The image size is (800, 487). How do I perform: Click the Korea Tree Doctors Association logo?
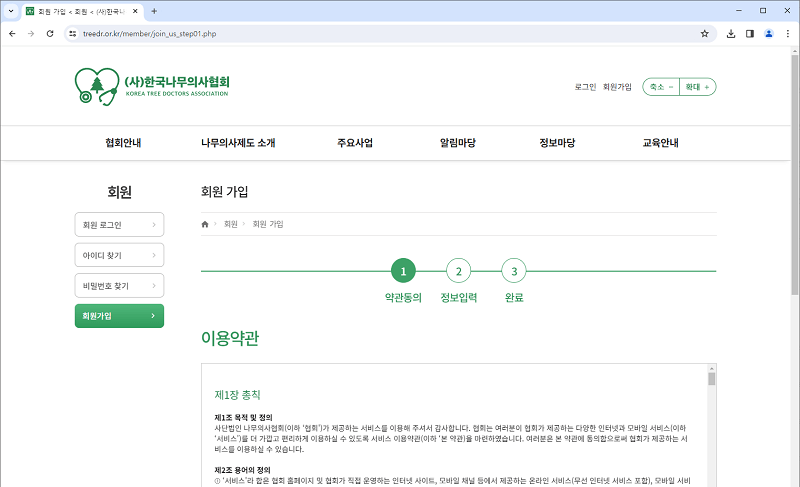[x=152, y=87]
